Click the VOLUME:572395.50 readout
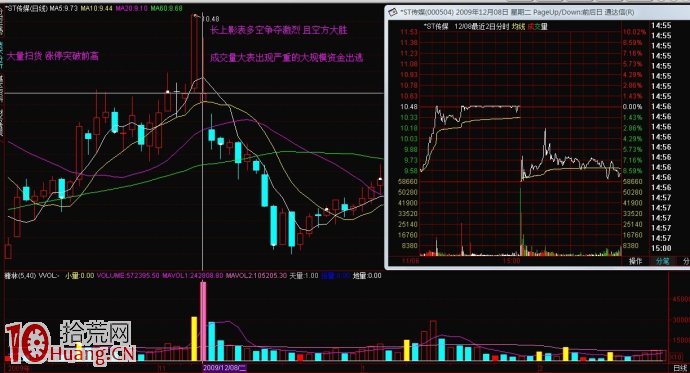This screenshot has height=373, width=690. [128, 276]
